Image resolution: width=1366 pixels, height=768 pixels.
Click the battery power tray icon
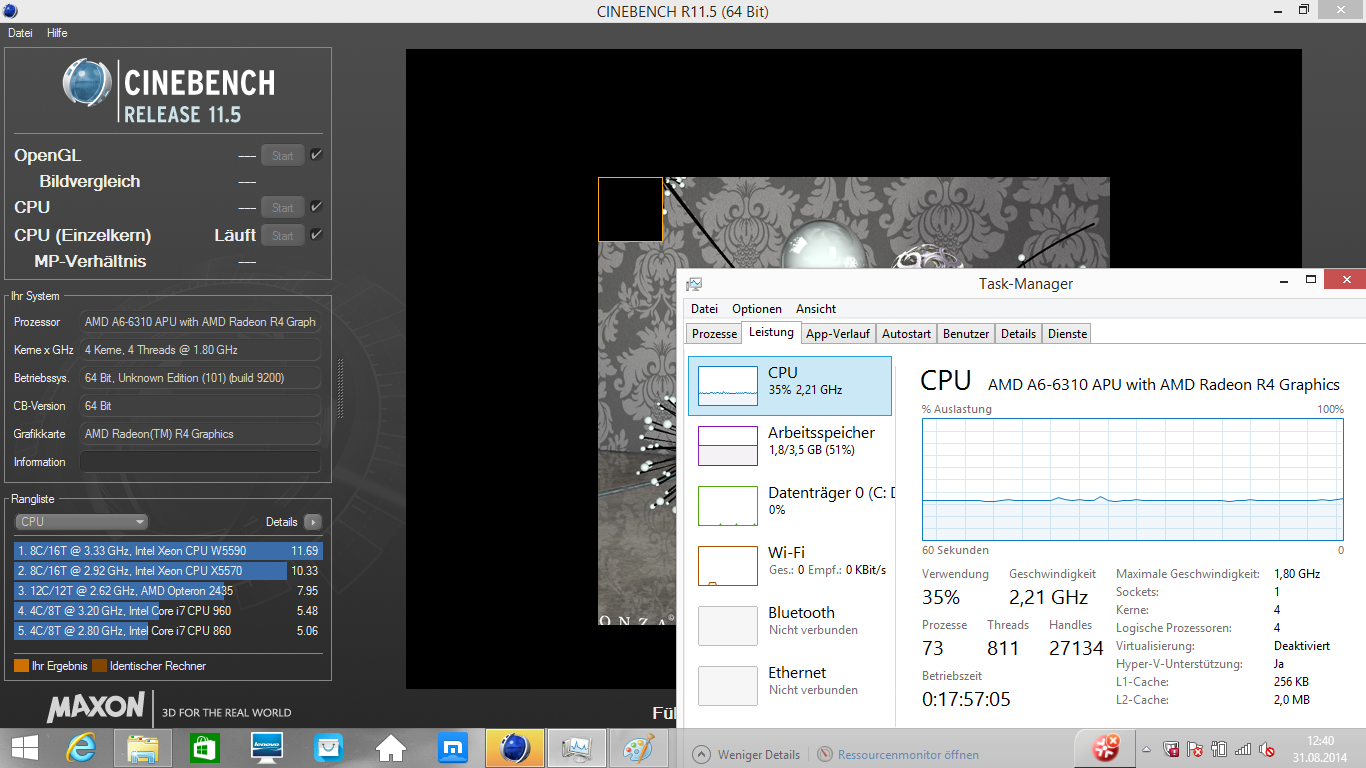coord(1219,748)
